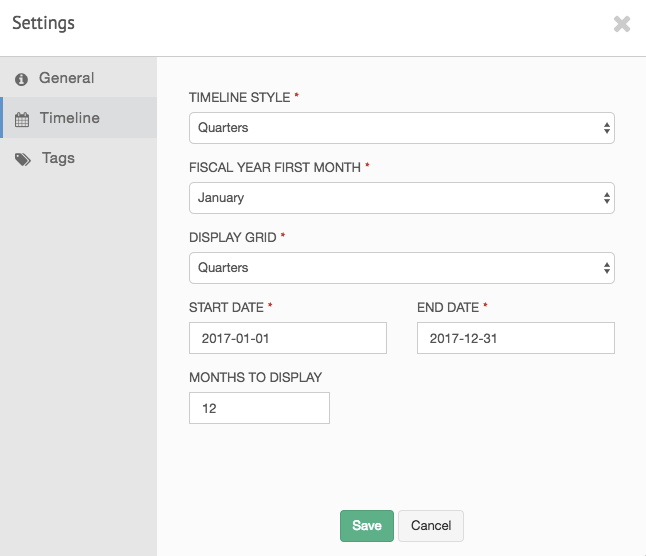Switch to the General settings tab

click(x=66, y=78)
